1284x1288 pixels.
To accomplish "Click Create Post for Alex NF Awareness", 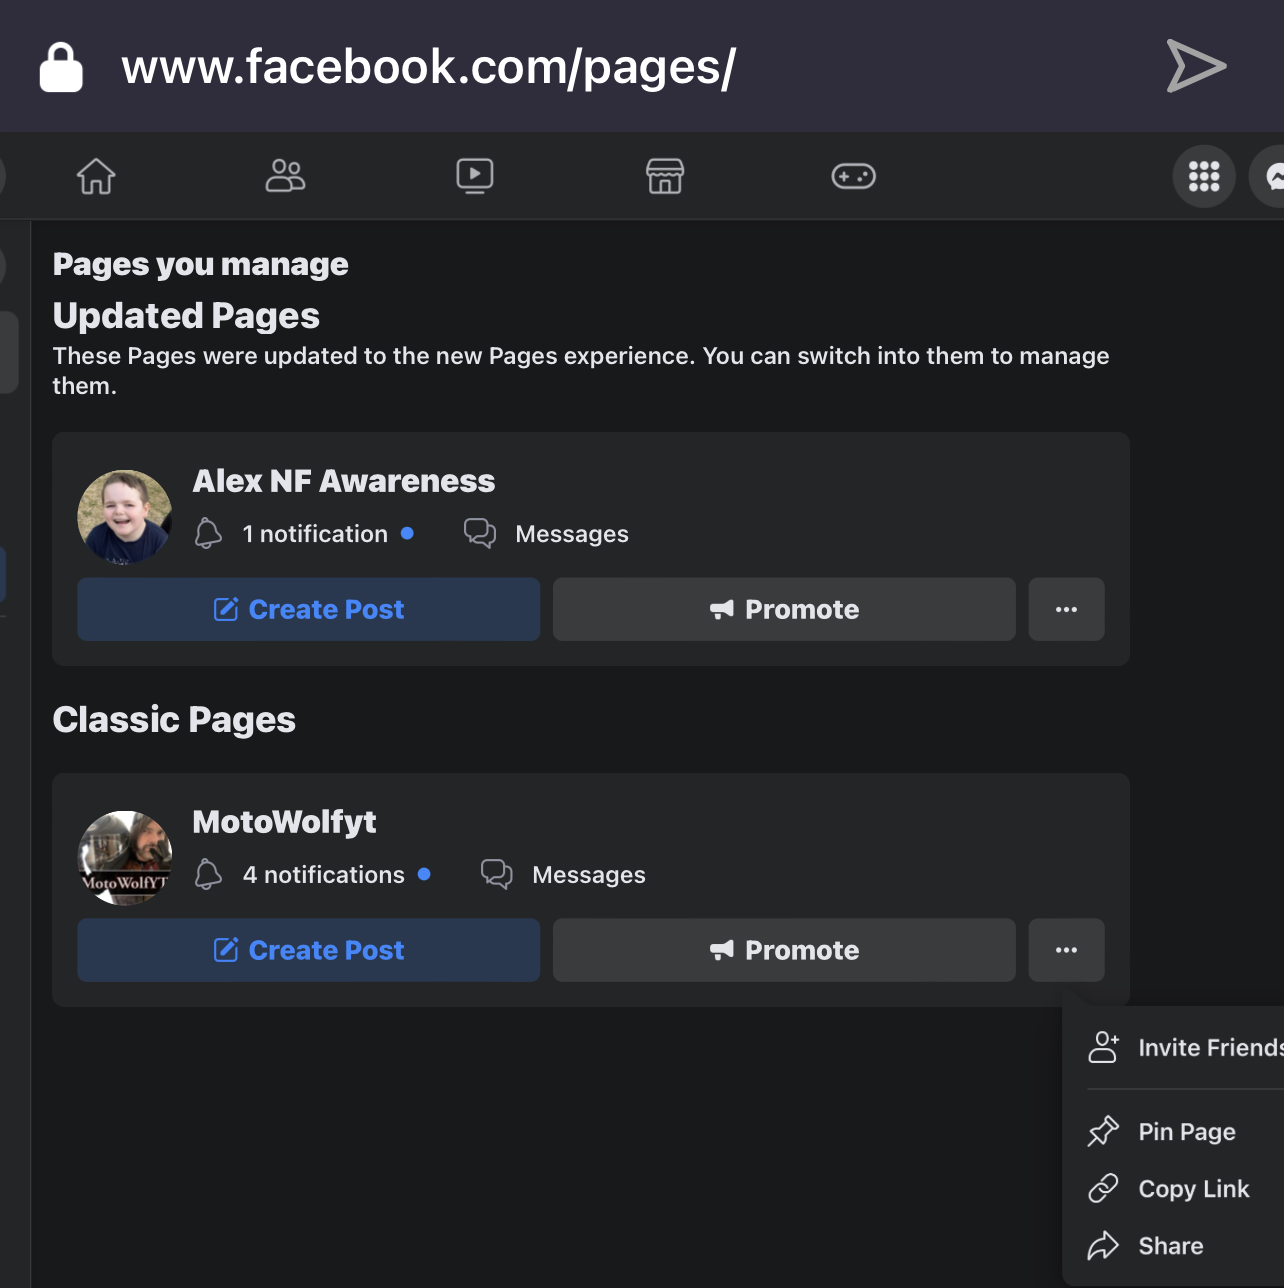I will (308, 609).
